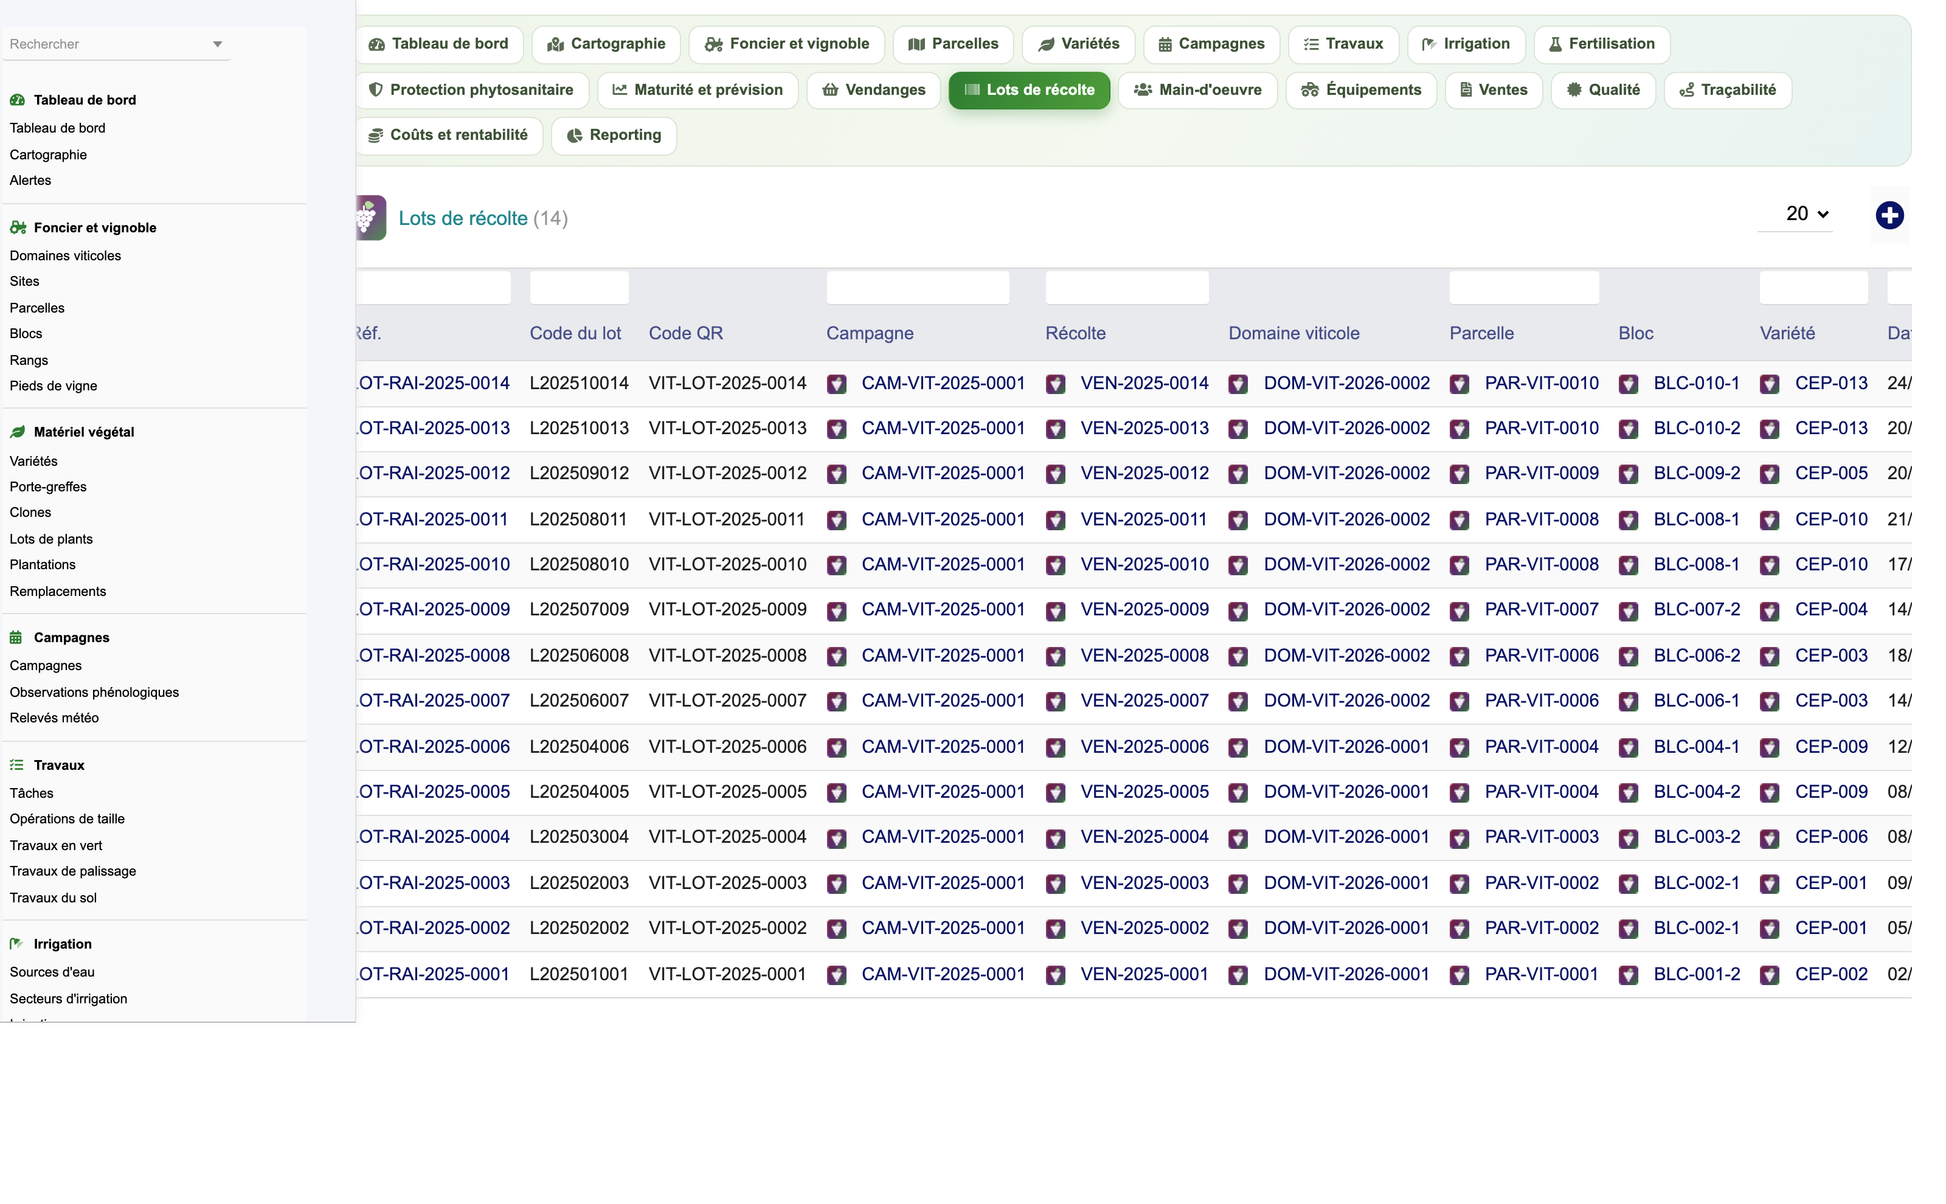Click the icon beside BLC-006-2
Image resolution: width=1946 pixels, height=1204 pixels.
[x=1629, y=656]
